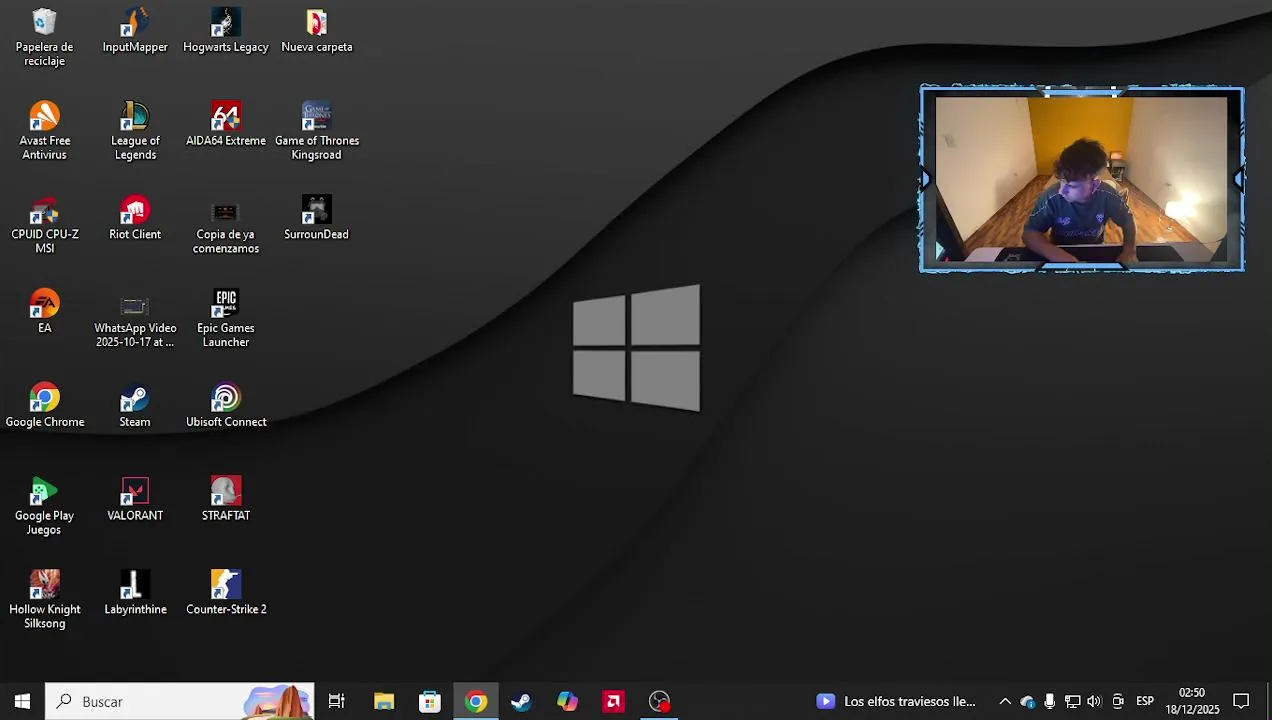Open Copilot from the taskbar
Screen dimensions: 1272x720
(x=567, y=701)
